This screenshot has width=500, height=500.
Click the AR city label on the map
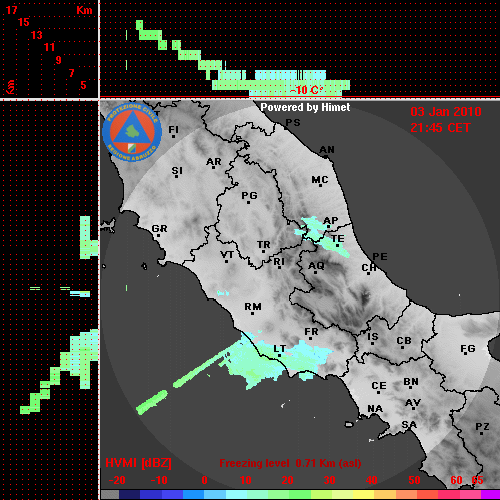coord(214,162)
